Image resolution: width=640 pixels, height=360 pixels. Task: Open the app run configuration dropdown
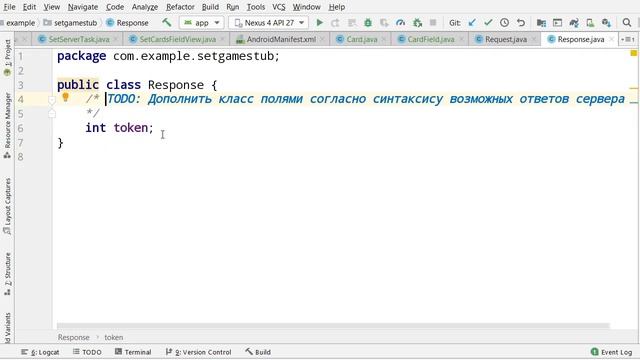[202, 23]
